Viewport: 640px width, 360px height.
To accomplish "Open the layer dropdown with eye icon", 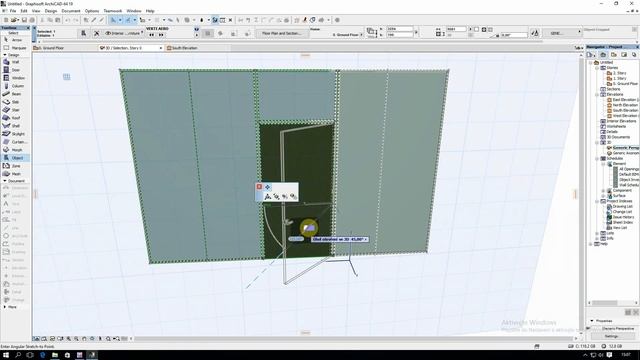I will [124, 33].
